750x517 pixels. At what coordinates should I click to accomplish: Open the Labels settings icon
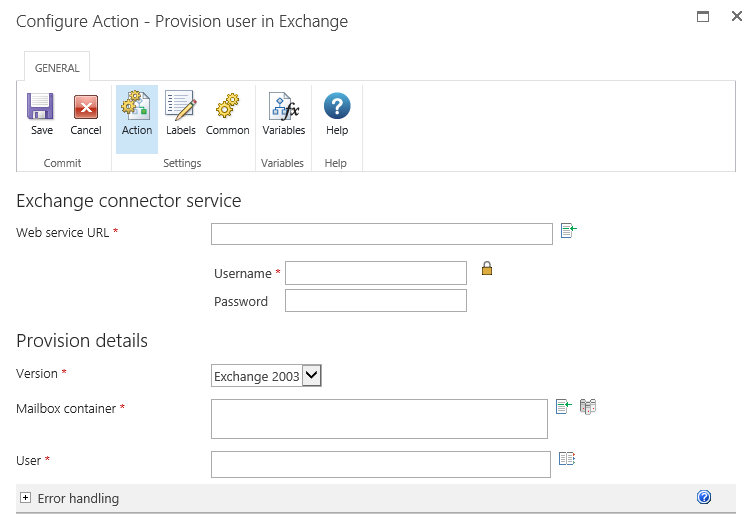click(x=181, y=108)
